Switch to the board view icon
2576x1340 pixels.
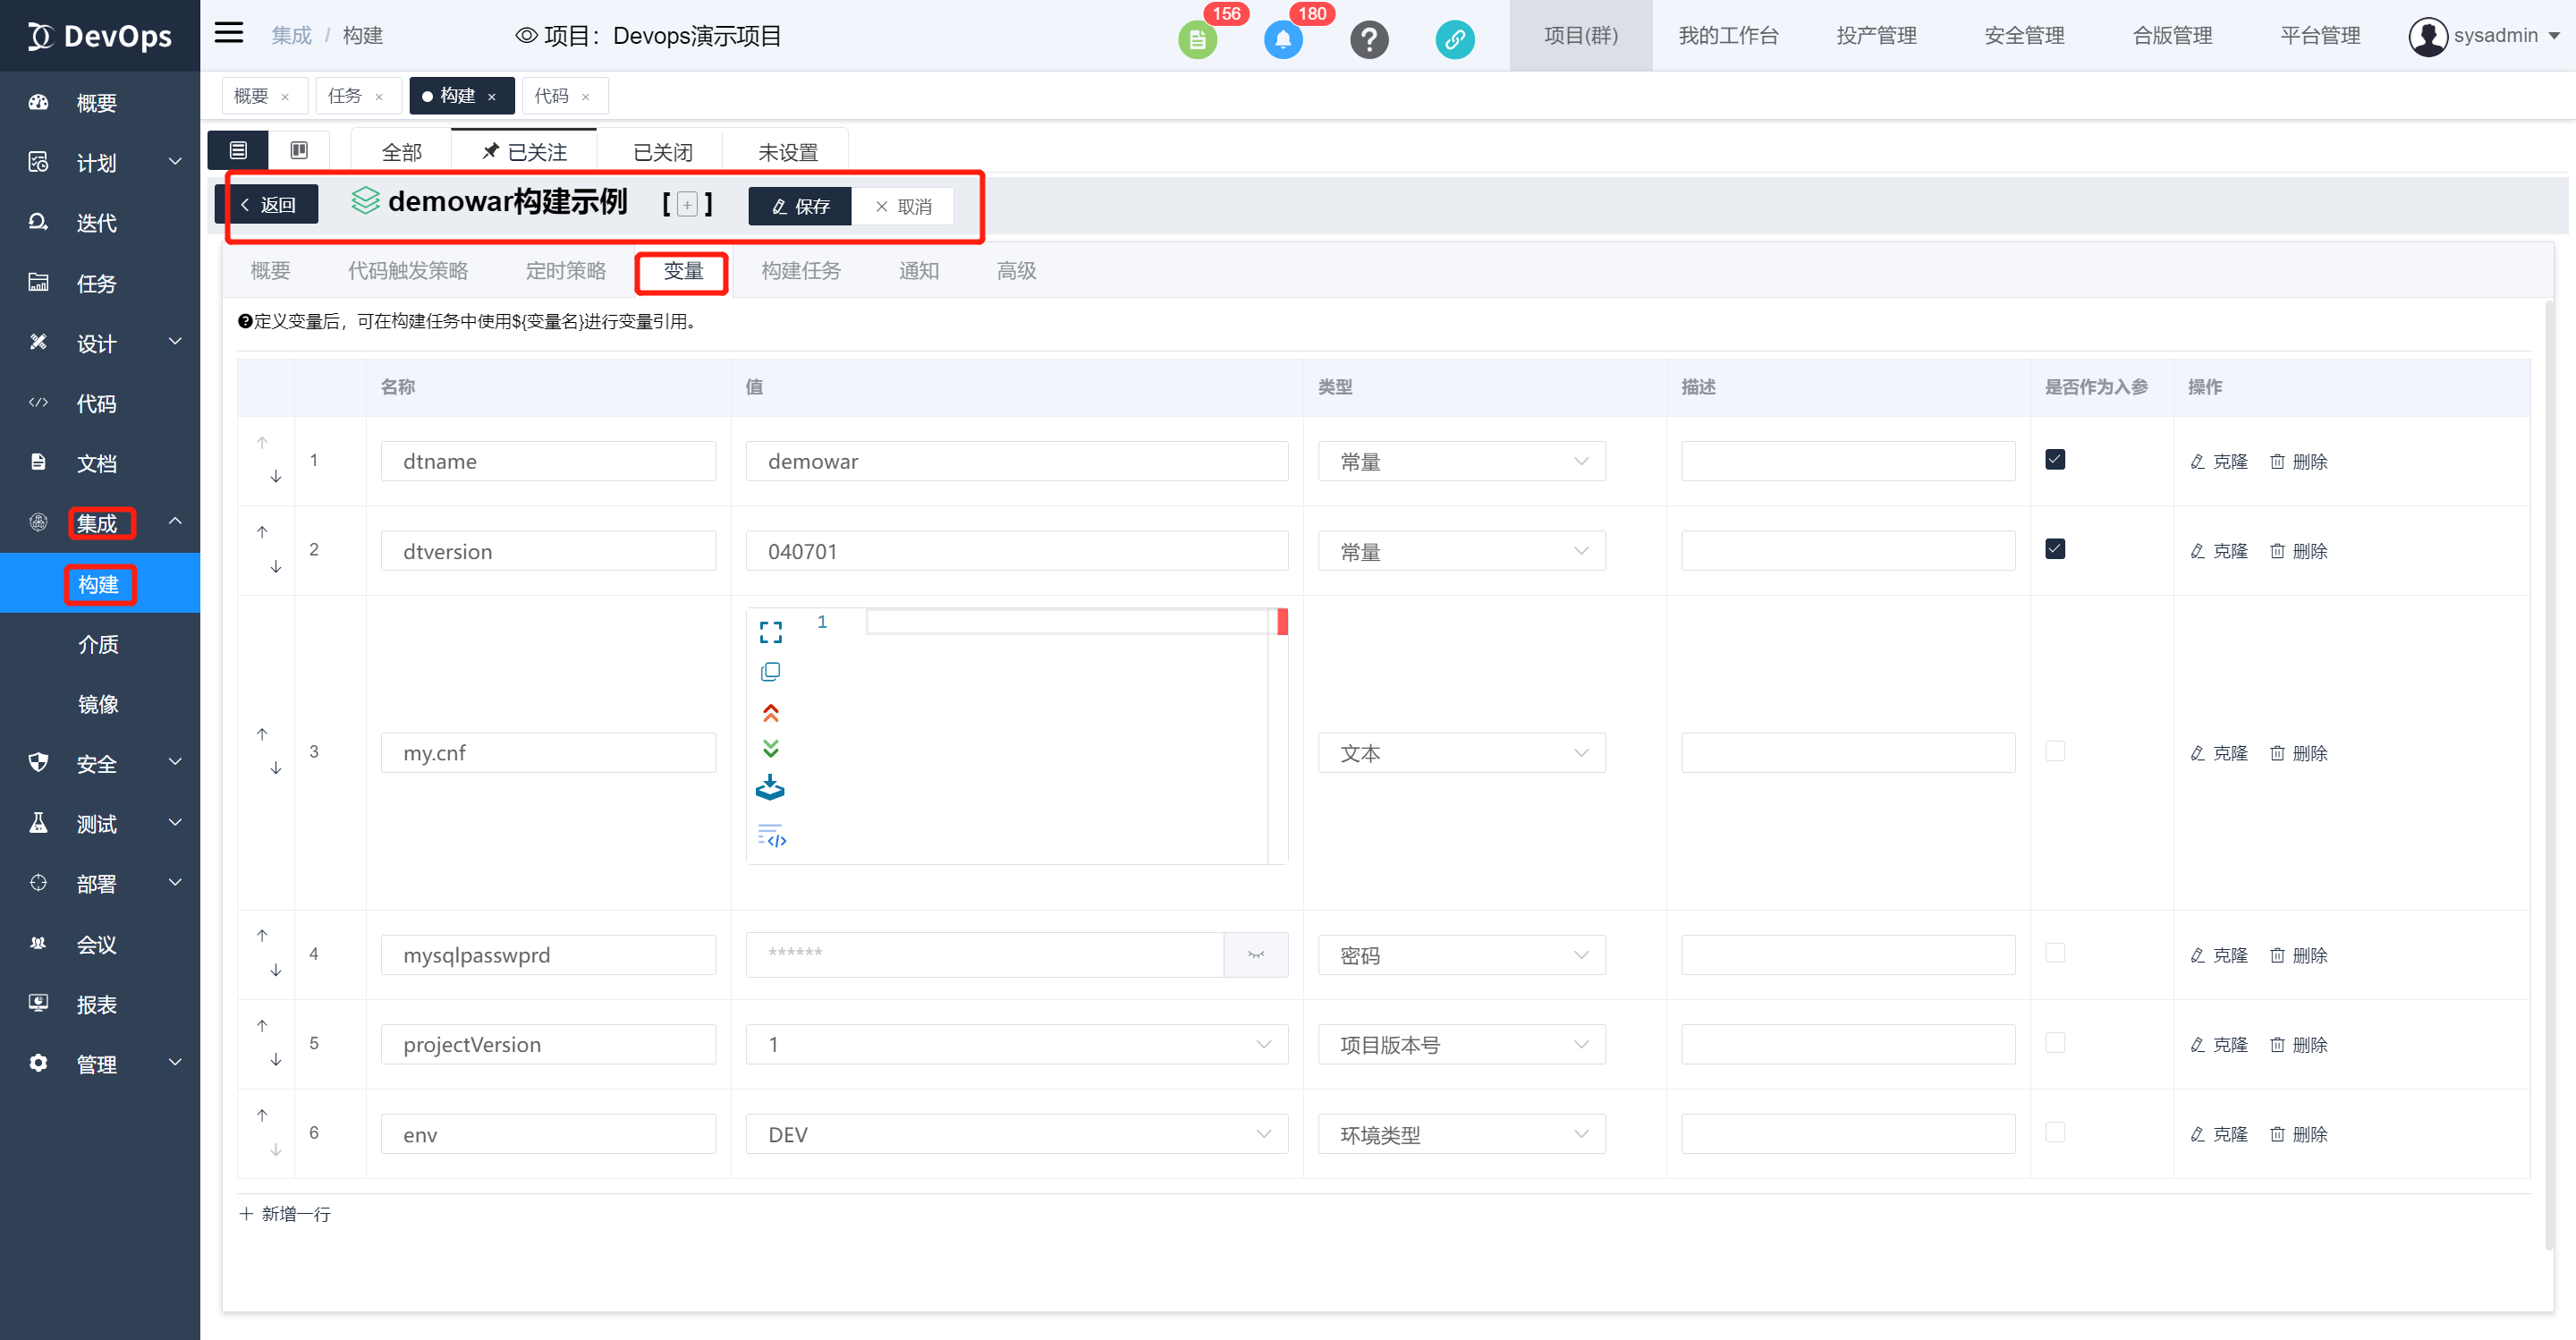point(299,150)
